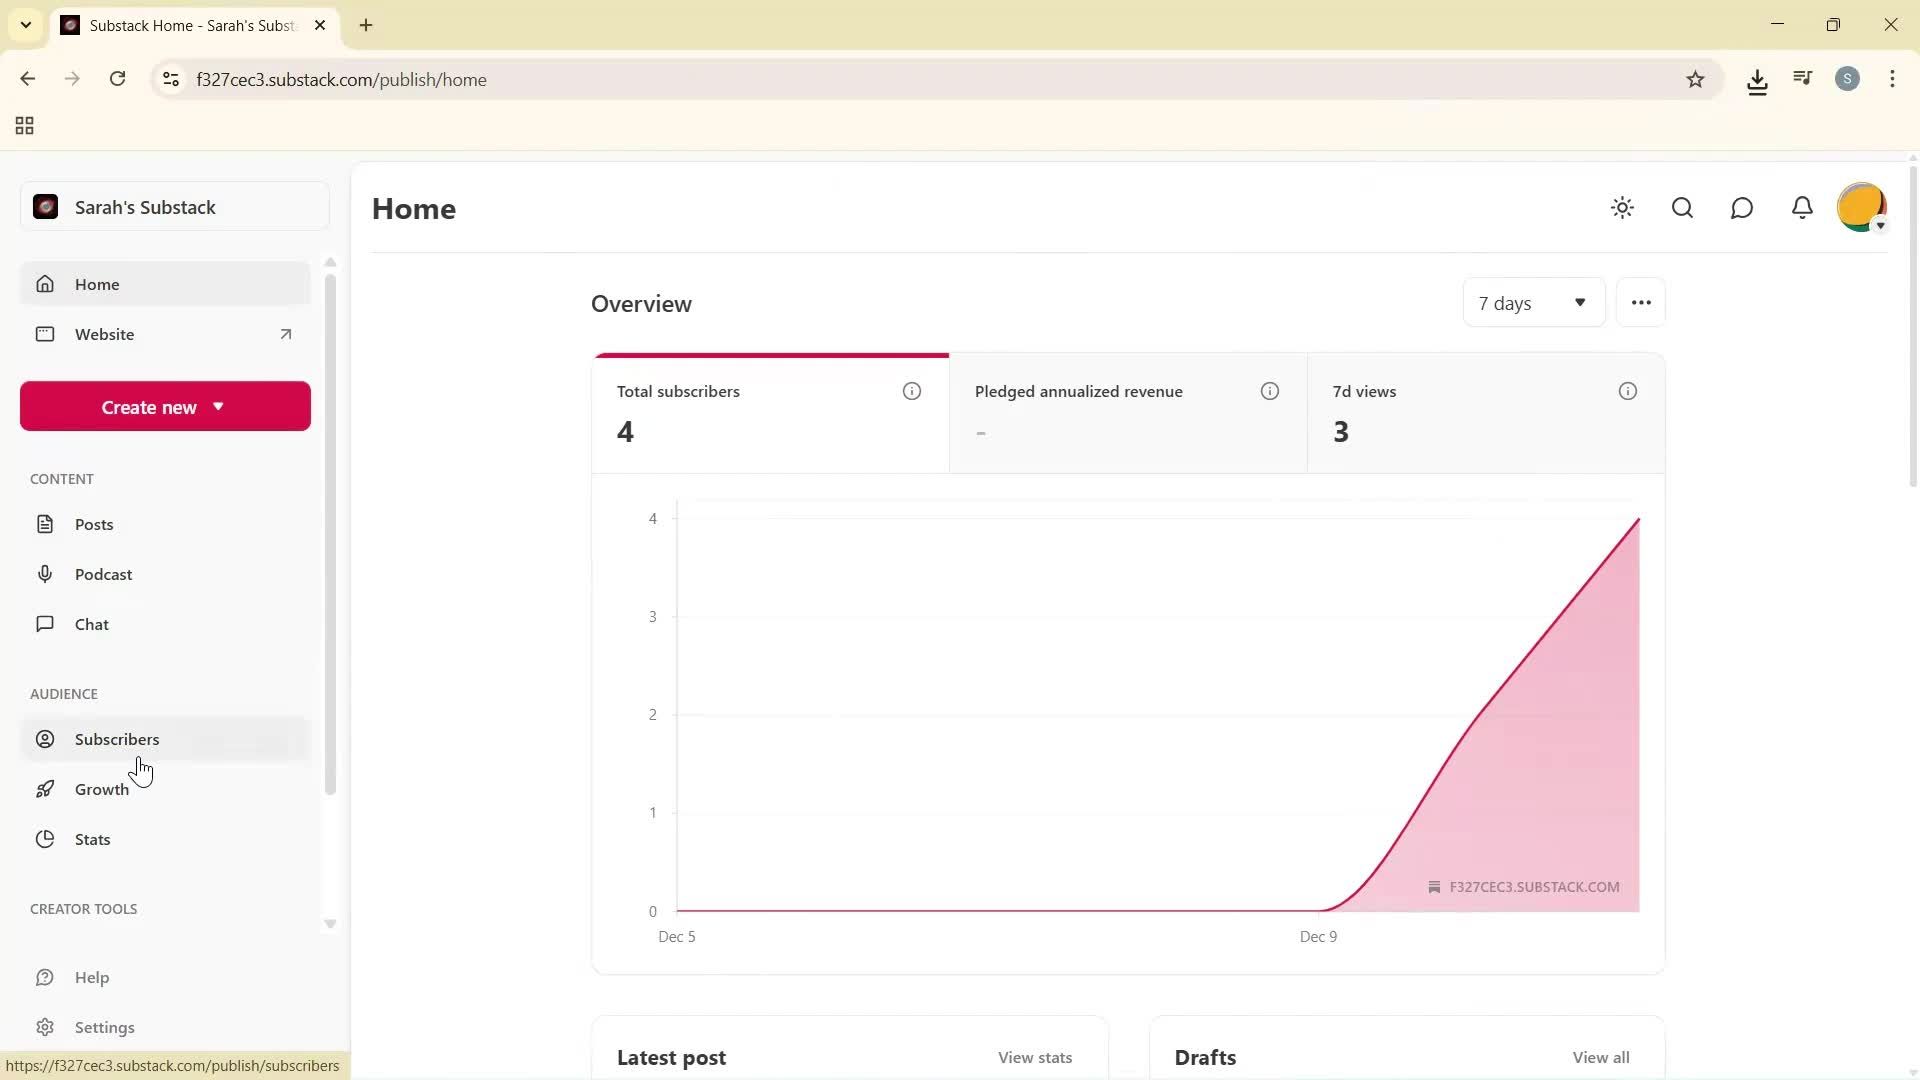Open the Stats section in sidebar
1920x1080 pixels.
point(91,839)
